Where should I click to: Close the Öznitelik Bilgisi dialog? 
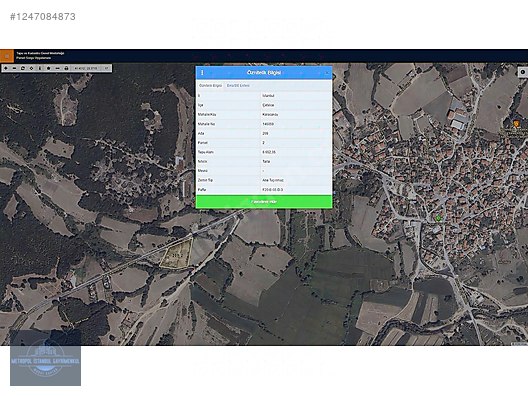coord(327,73)
